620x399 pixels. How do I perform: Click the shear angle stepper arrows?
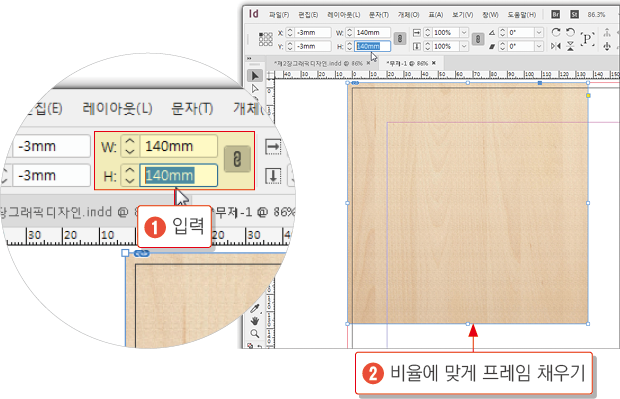(x=503, y=46)
